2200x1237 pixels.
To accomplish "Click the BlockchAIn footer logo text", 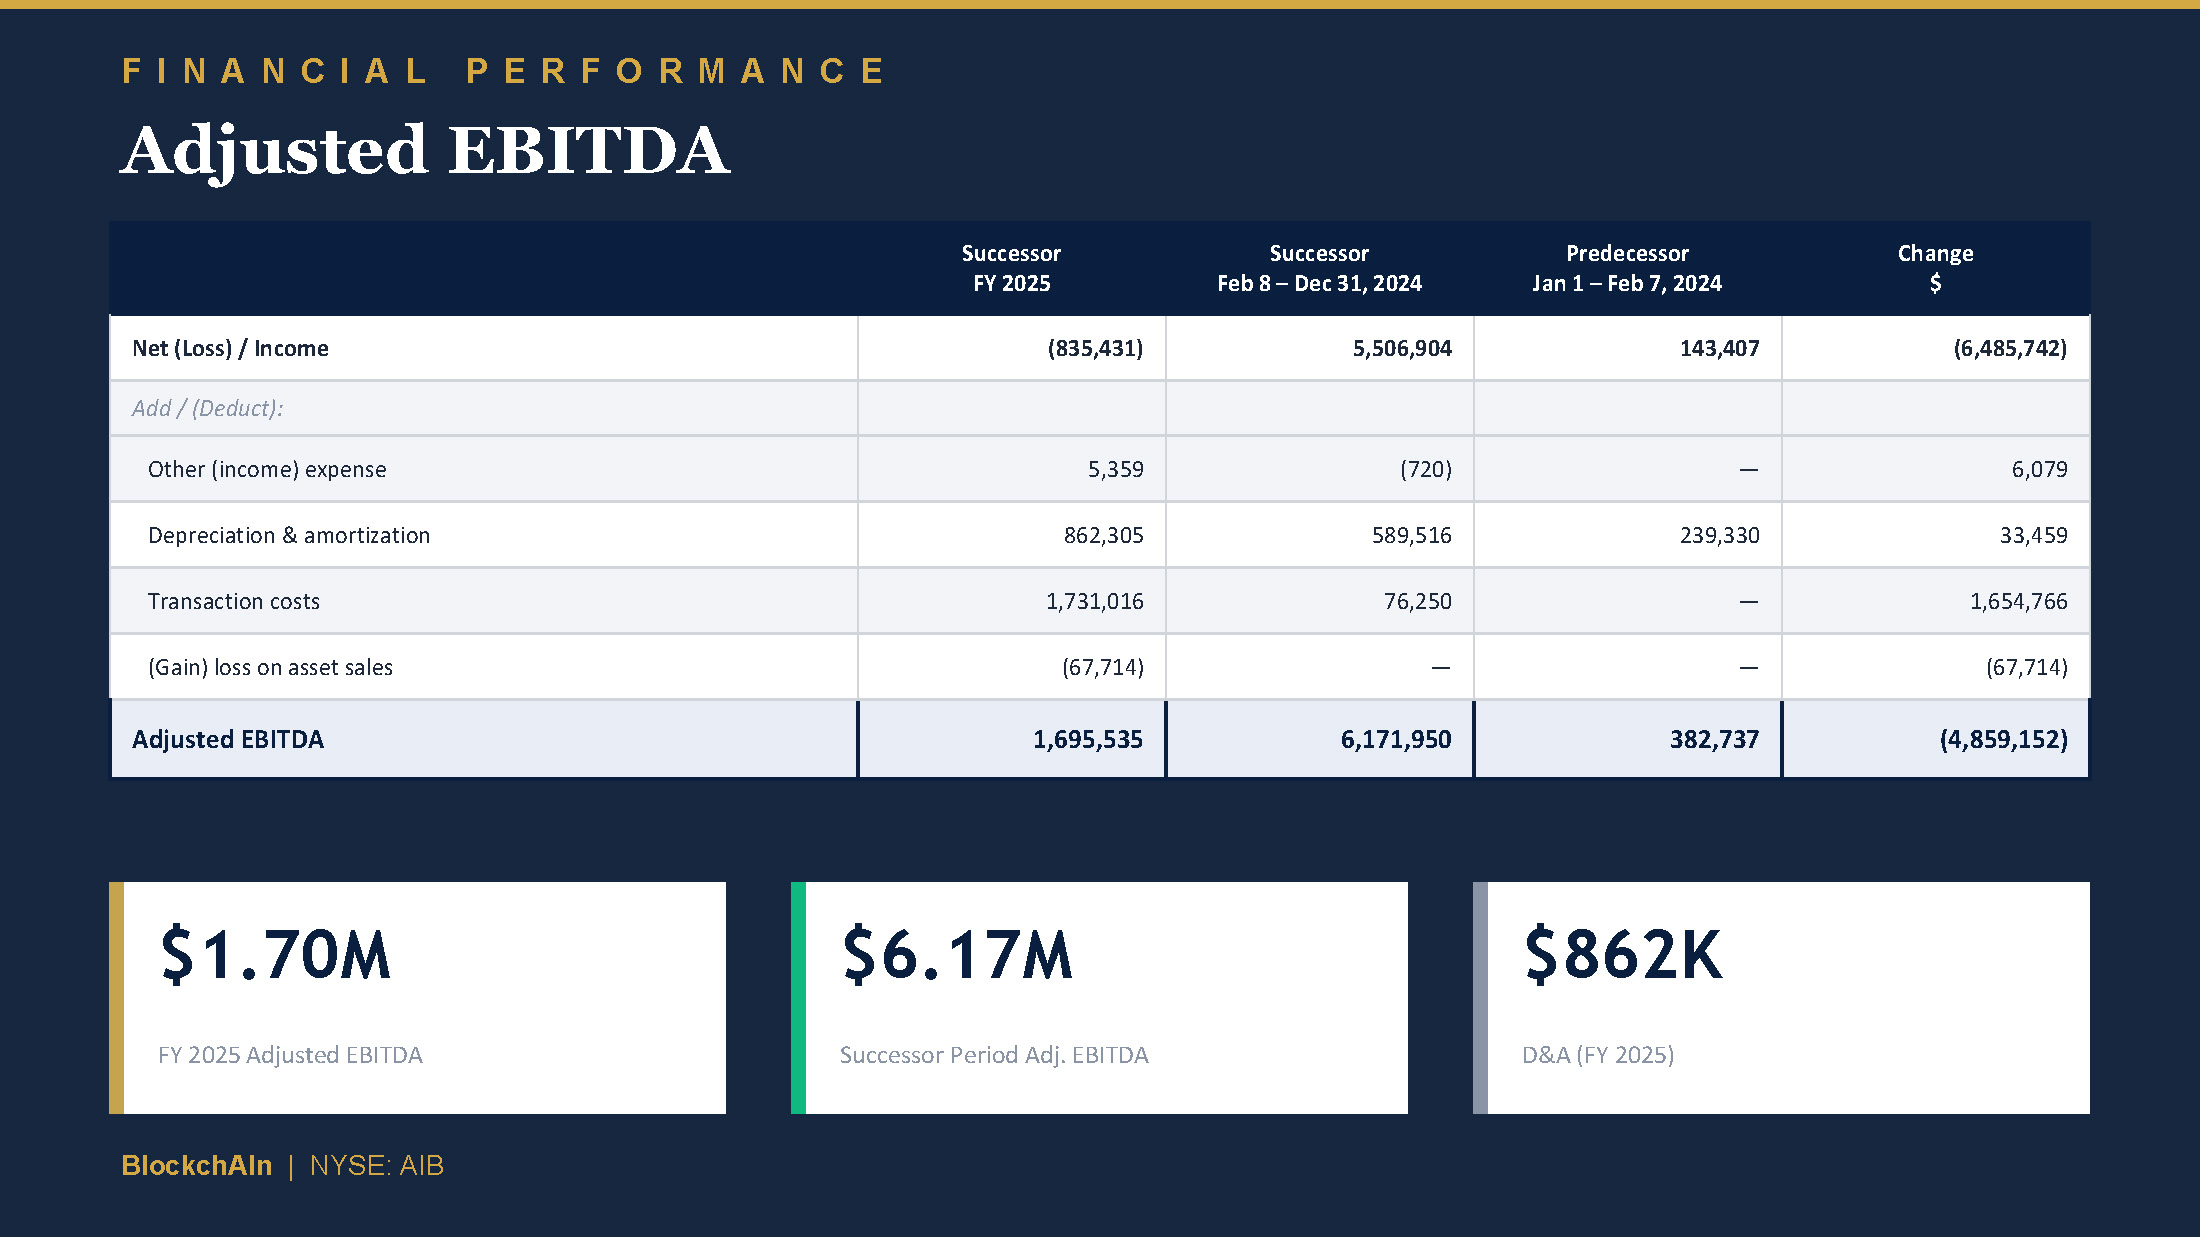I will [x=196, y=1165].
